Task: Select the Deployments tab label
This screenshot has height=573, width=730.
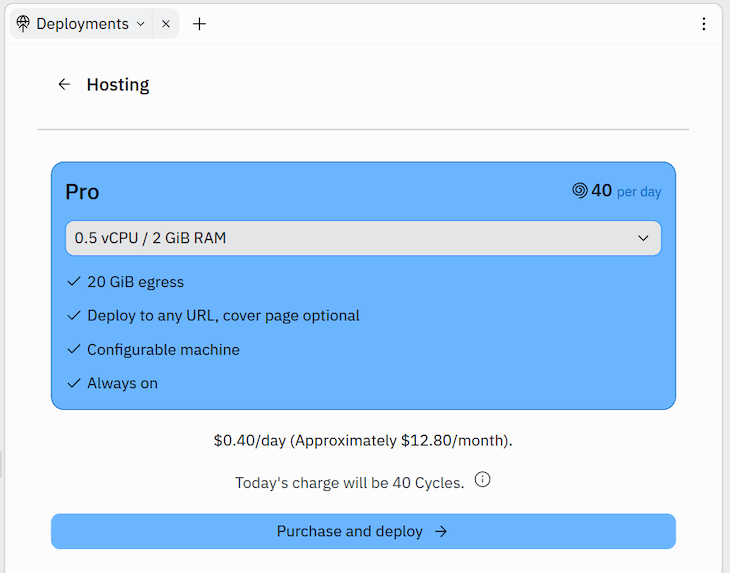Action: coord(82,24)
